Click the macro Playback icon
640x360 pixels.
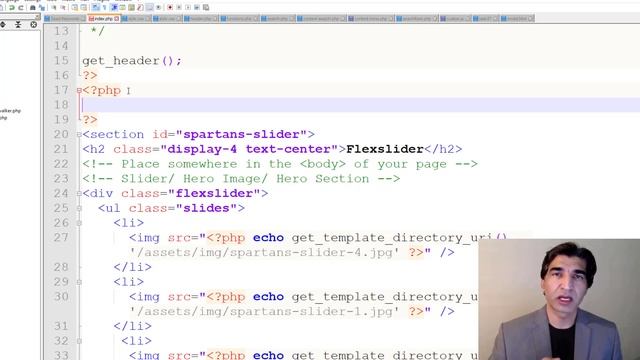coord(188,7)
